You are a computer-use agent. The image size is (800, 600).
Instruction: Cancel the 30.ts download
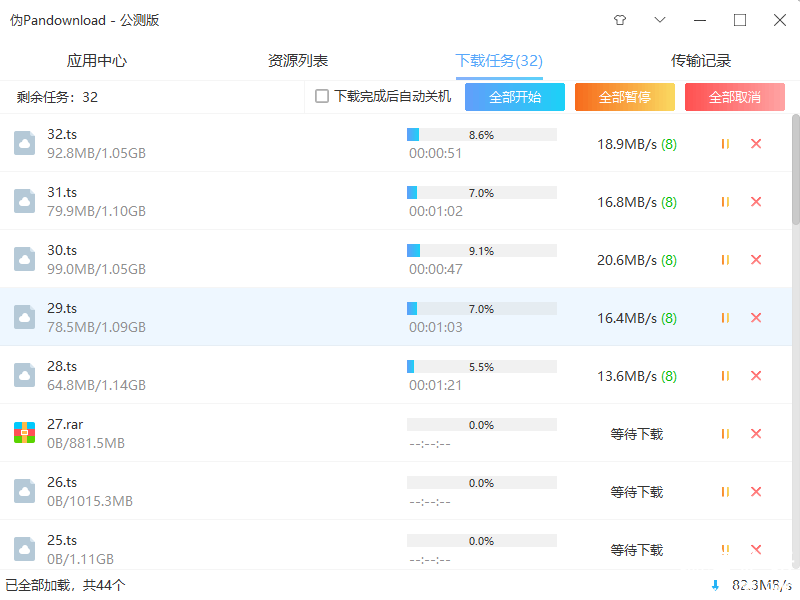(756, 260)
